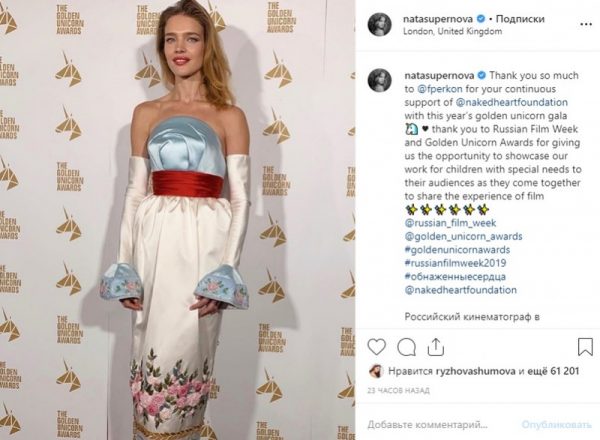Viewport: 600px width, 440px height.
Task: View ryzhovashumova liker profile
Action: pos(476,371)
